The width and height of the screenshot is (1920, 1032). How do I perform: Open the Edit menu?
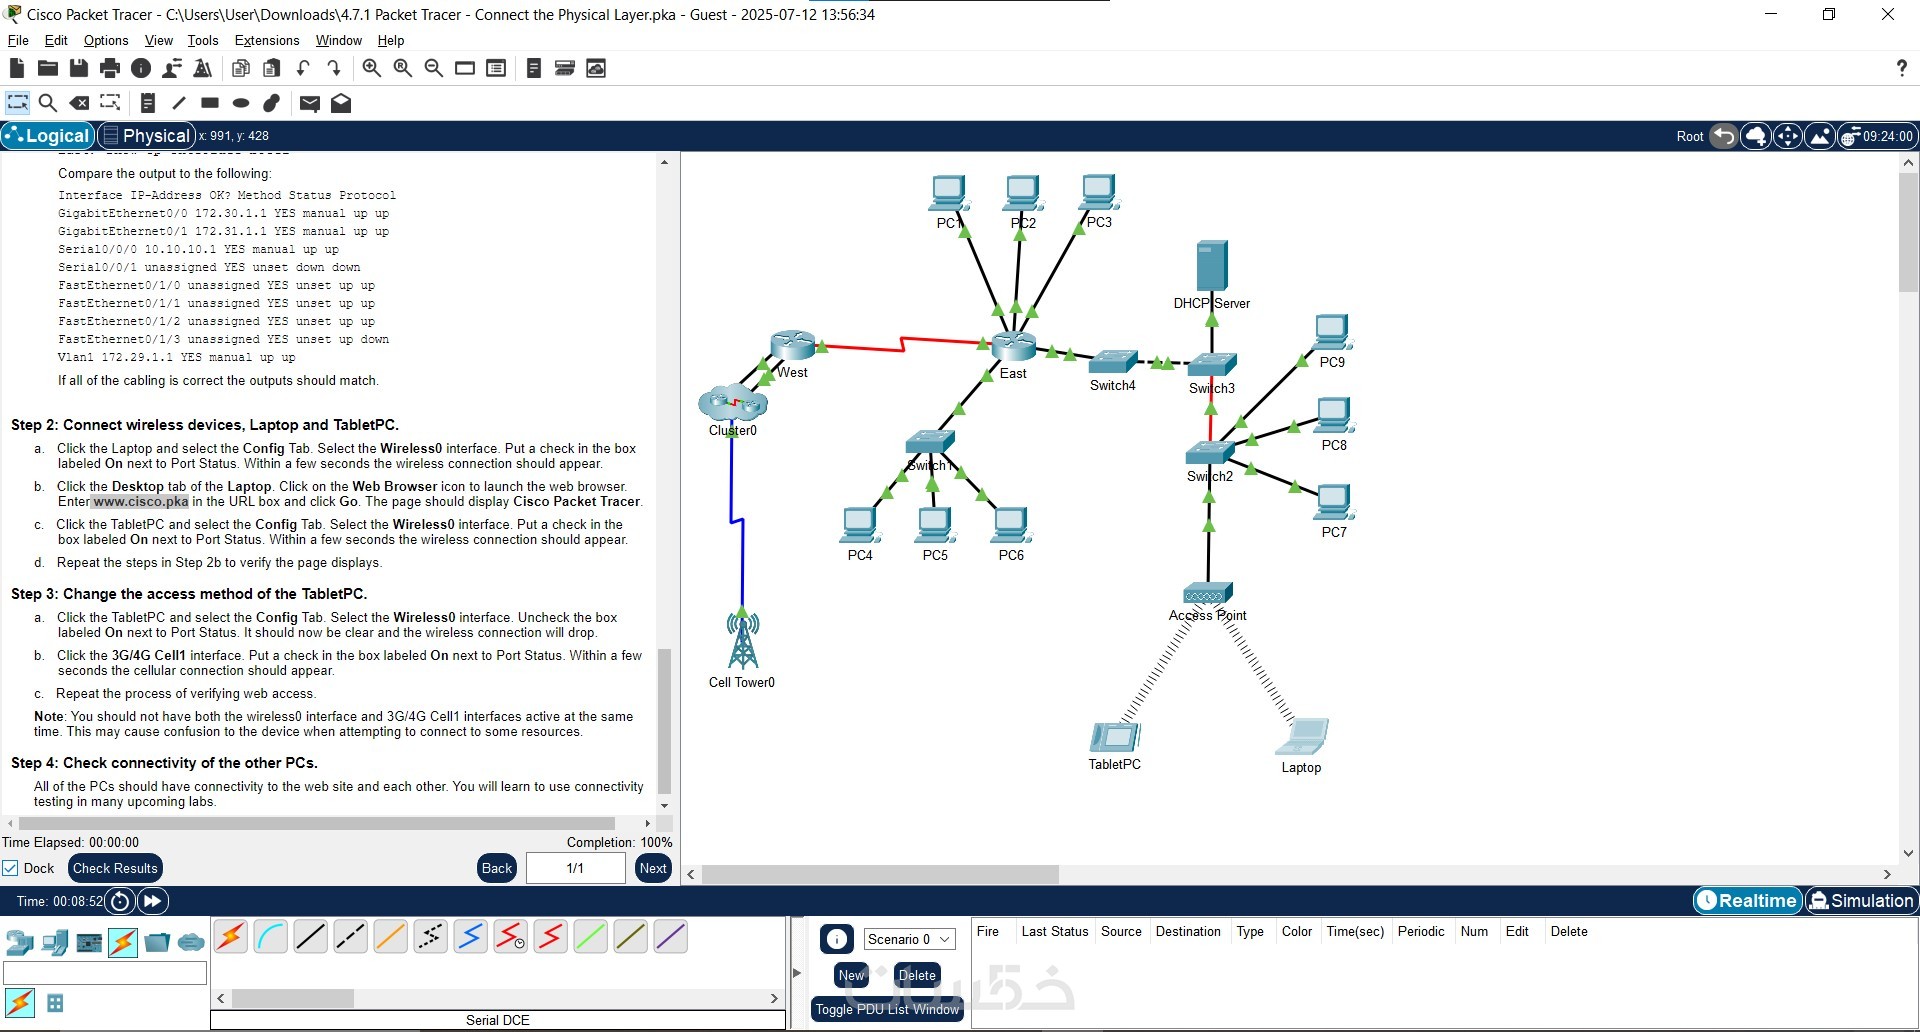click(56, 40)
